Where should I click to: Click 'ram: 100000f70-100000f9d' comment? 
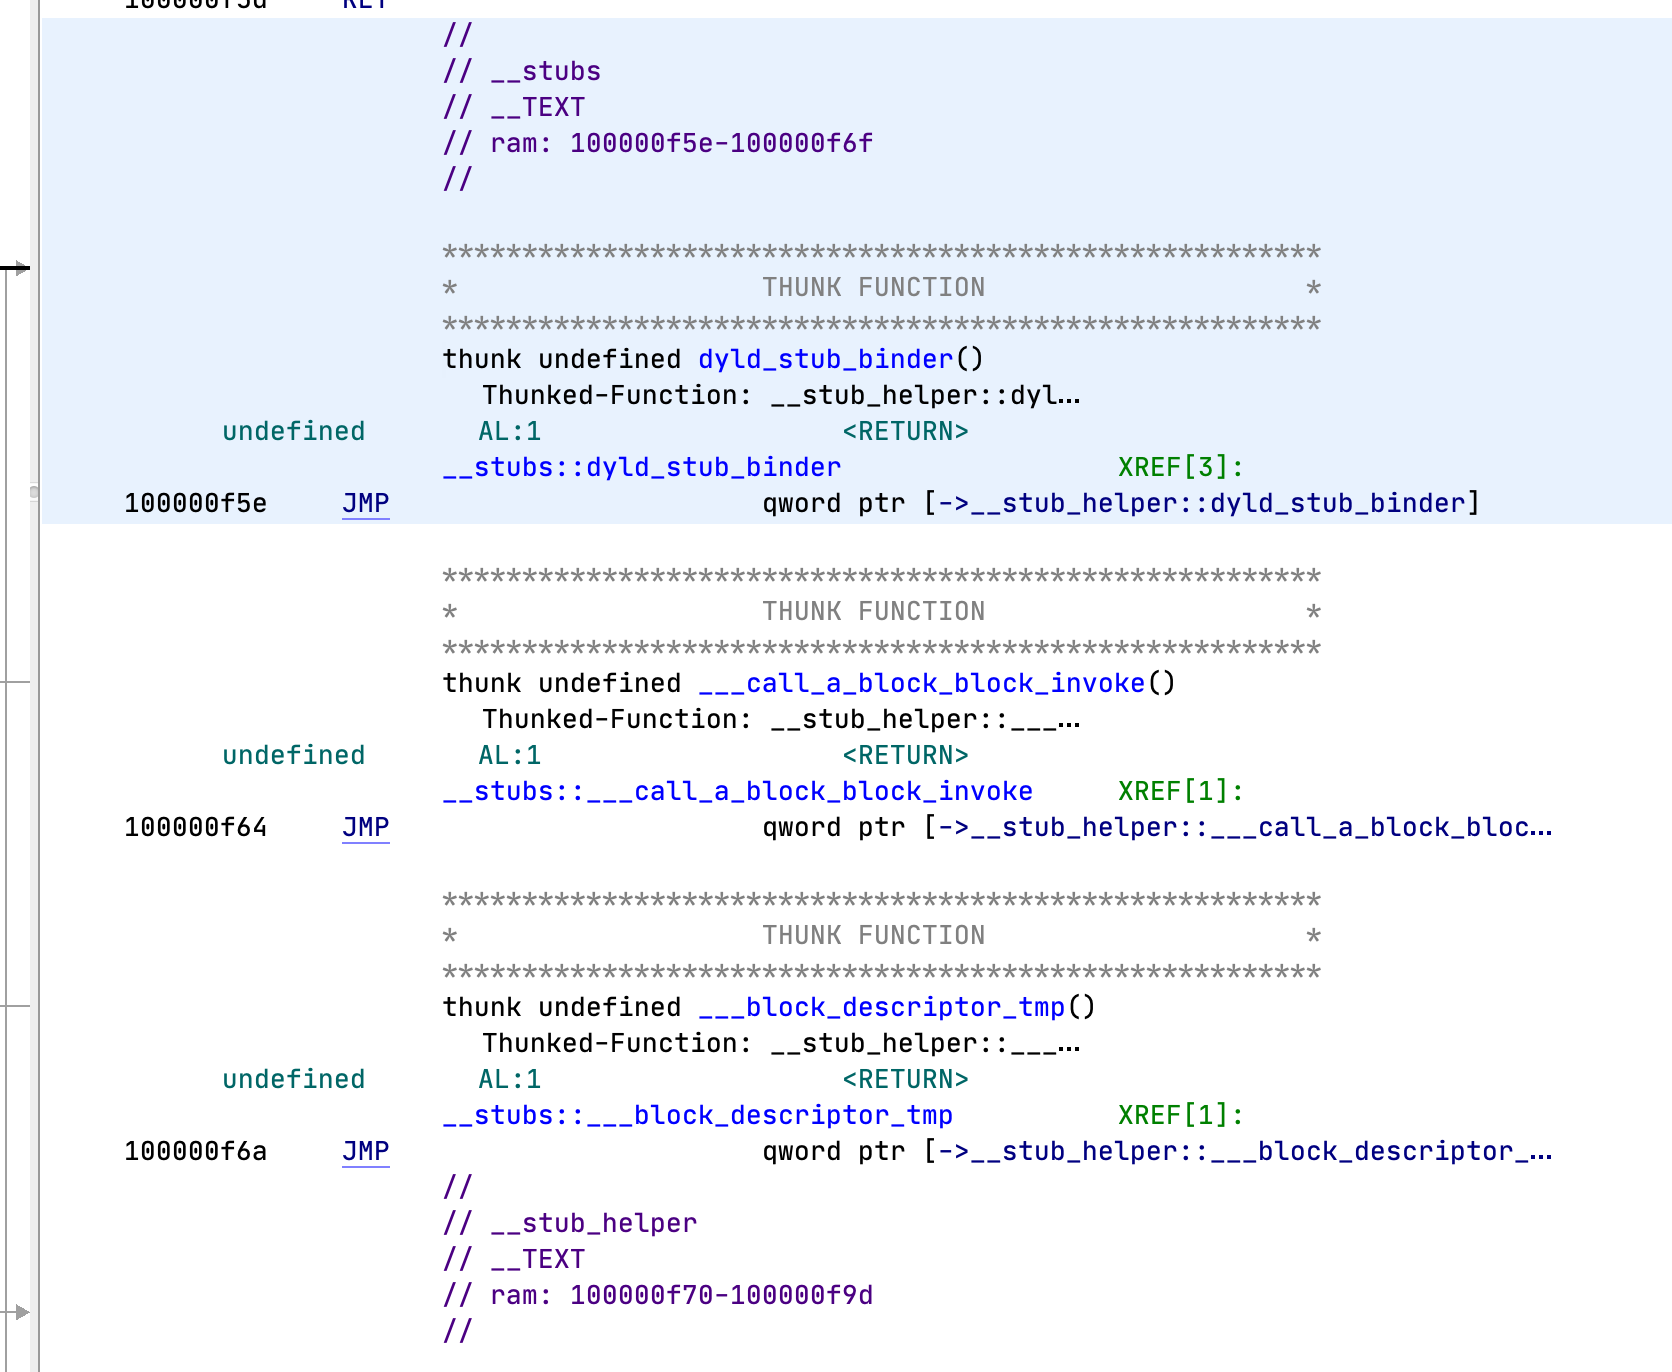click(x=658, y=1295)
